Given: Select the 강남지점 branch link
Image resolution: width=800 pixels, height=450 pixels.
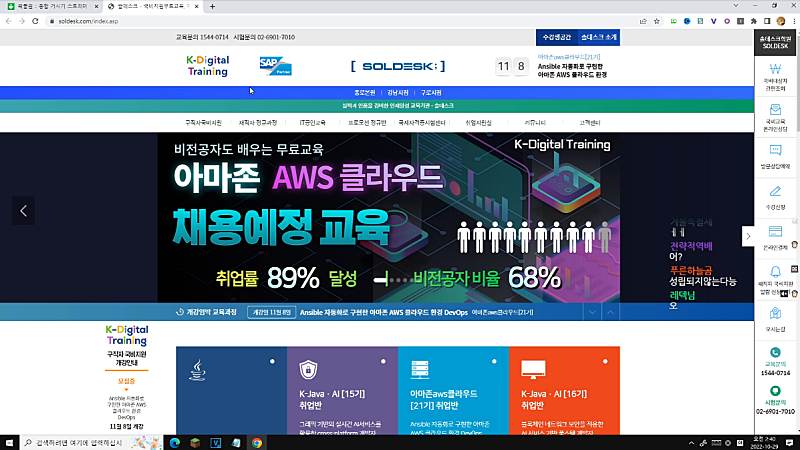Looking at the screenshot, I should point(398,92).
